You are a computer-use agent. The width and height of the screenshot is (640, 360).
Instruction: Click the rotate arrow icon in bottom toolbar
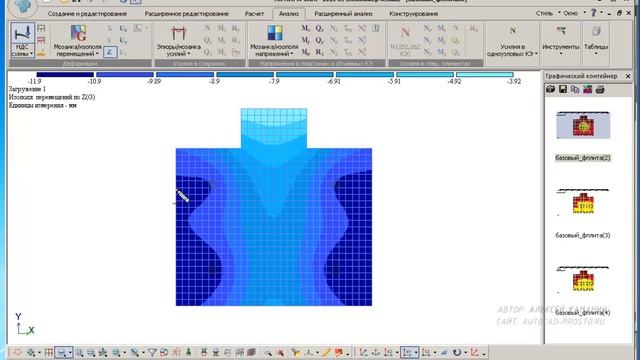pos(457,352)
